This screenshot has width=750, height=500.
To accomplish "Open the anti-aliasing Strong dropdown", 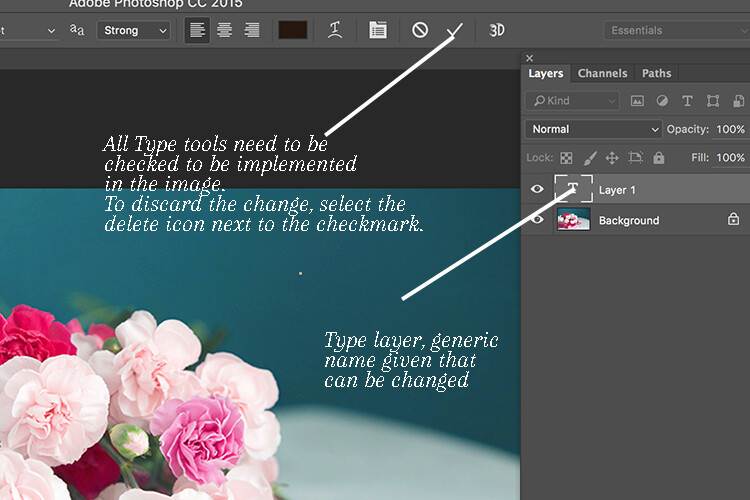I will click(133, 31).
